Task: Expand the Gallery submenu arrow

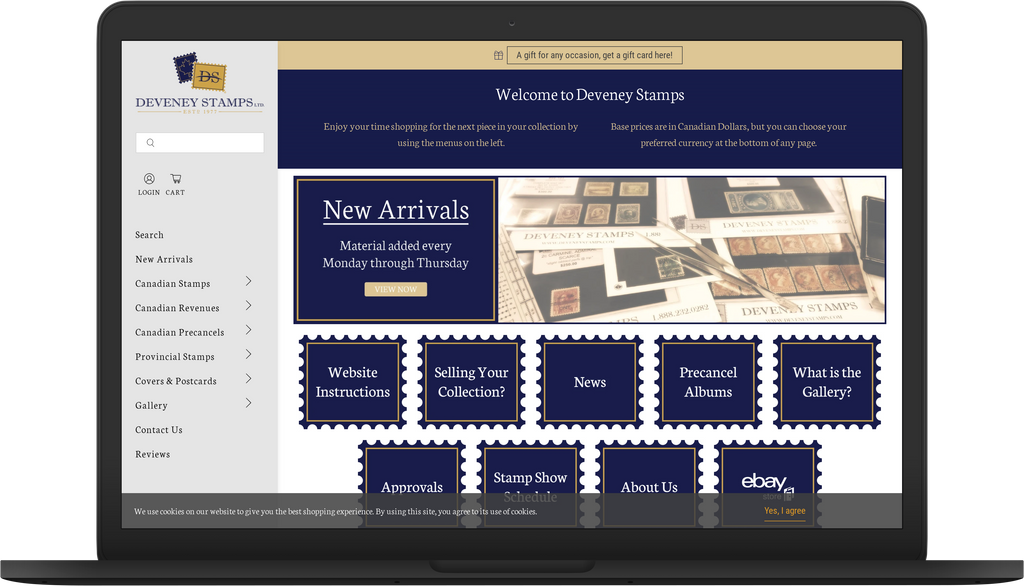Action: pyautogui.click(x=248, y=404)
